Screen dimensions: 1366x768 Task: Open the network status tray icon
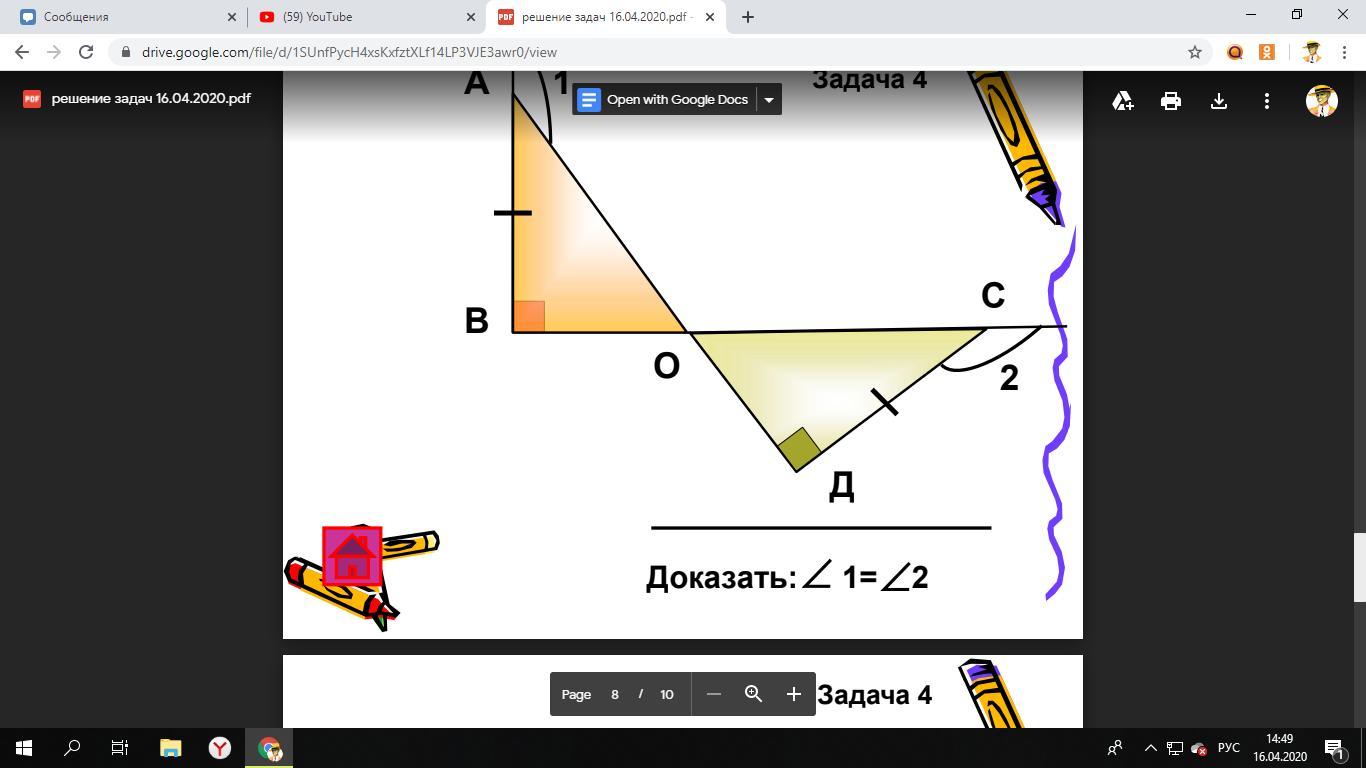click(x=1175, y=748)
